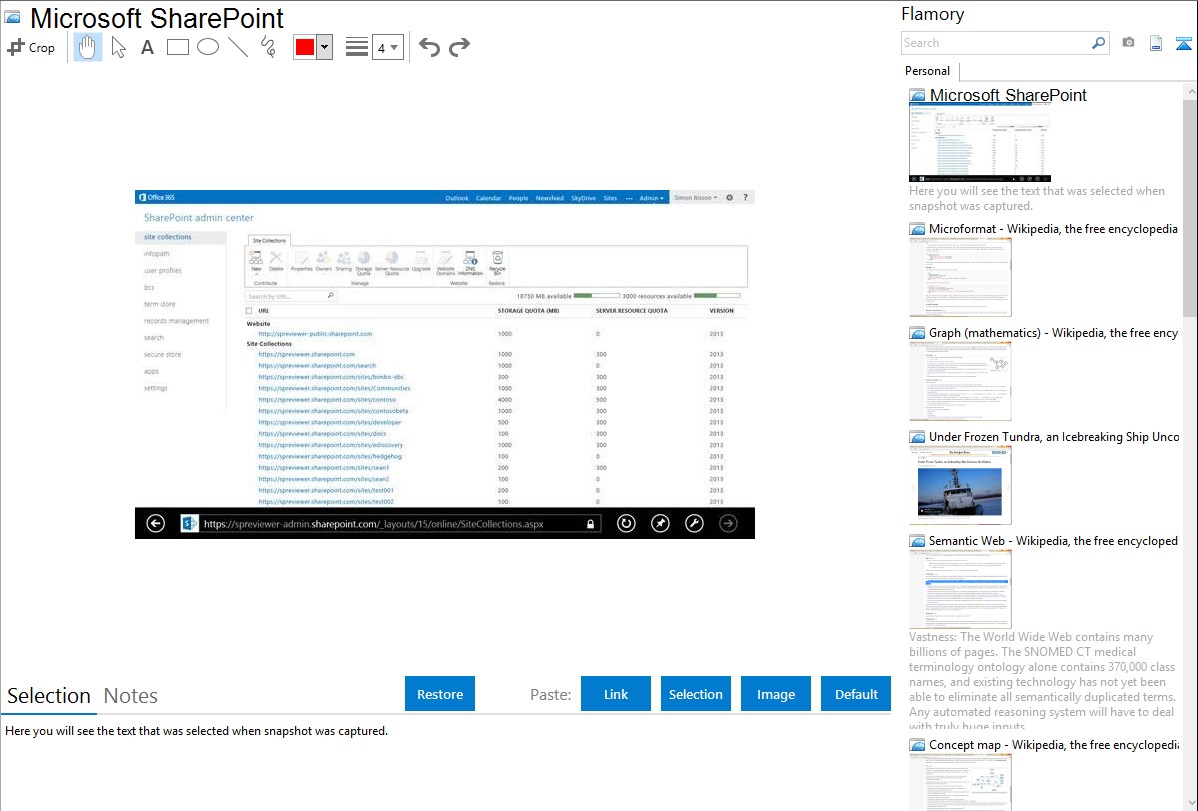Activate the hand pan tool

[88, 47]
